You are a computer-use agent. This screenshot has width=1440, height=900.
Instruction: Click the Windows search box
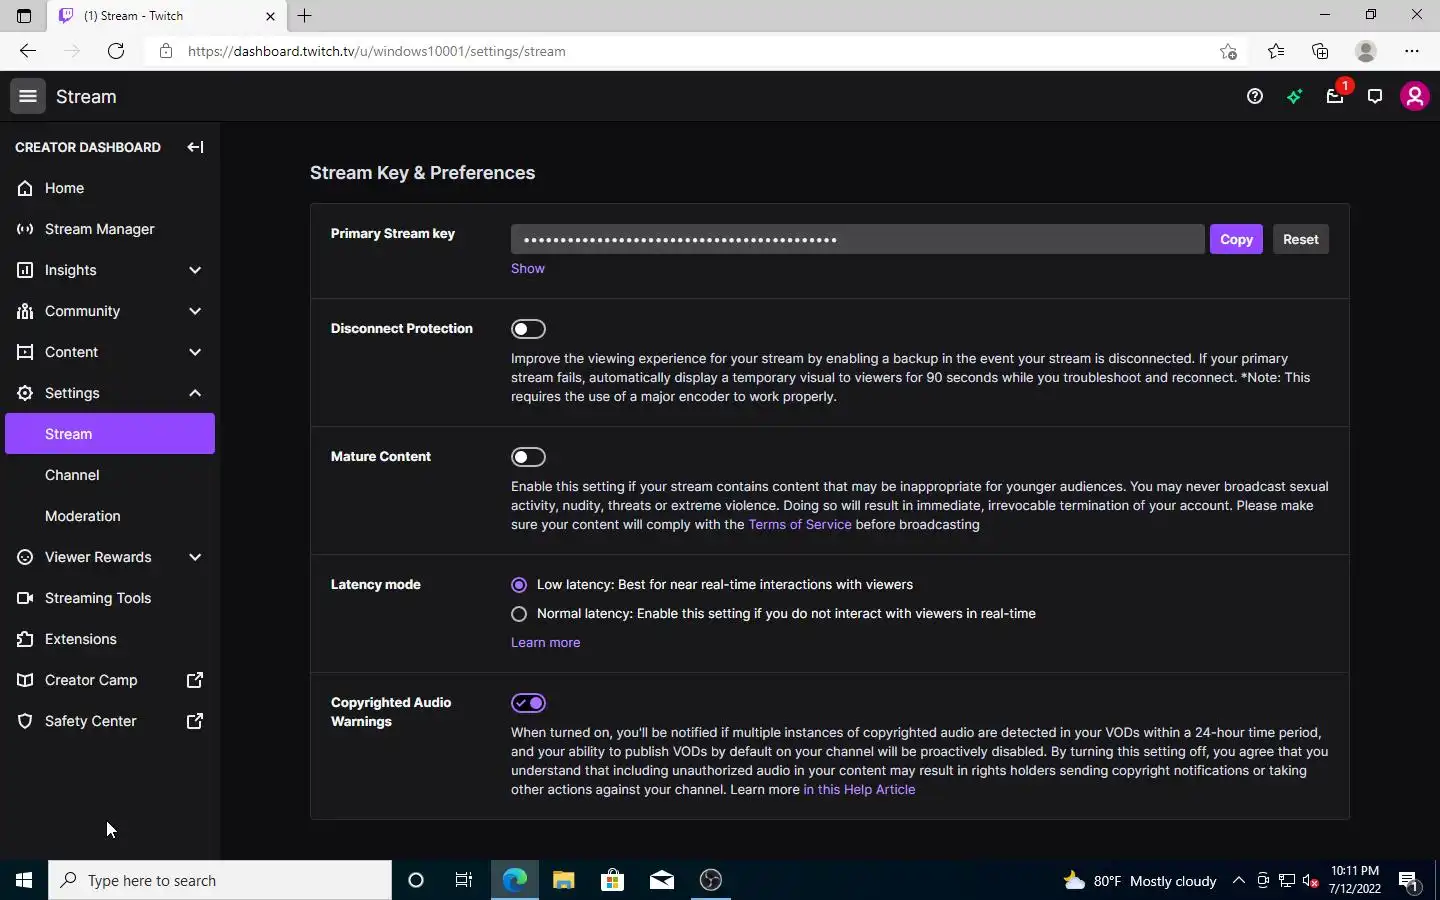(220, 880)
